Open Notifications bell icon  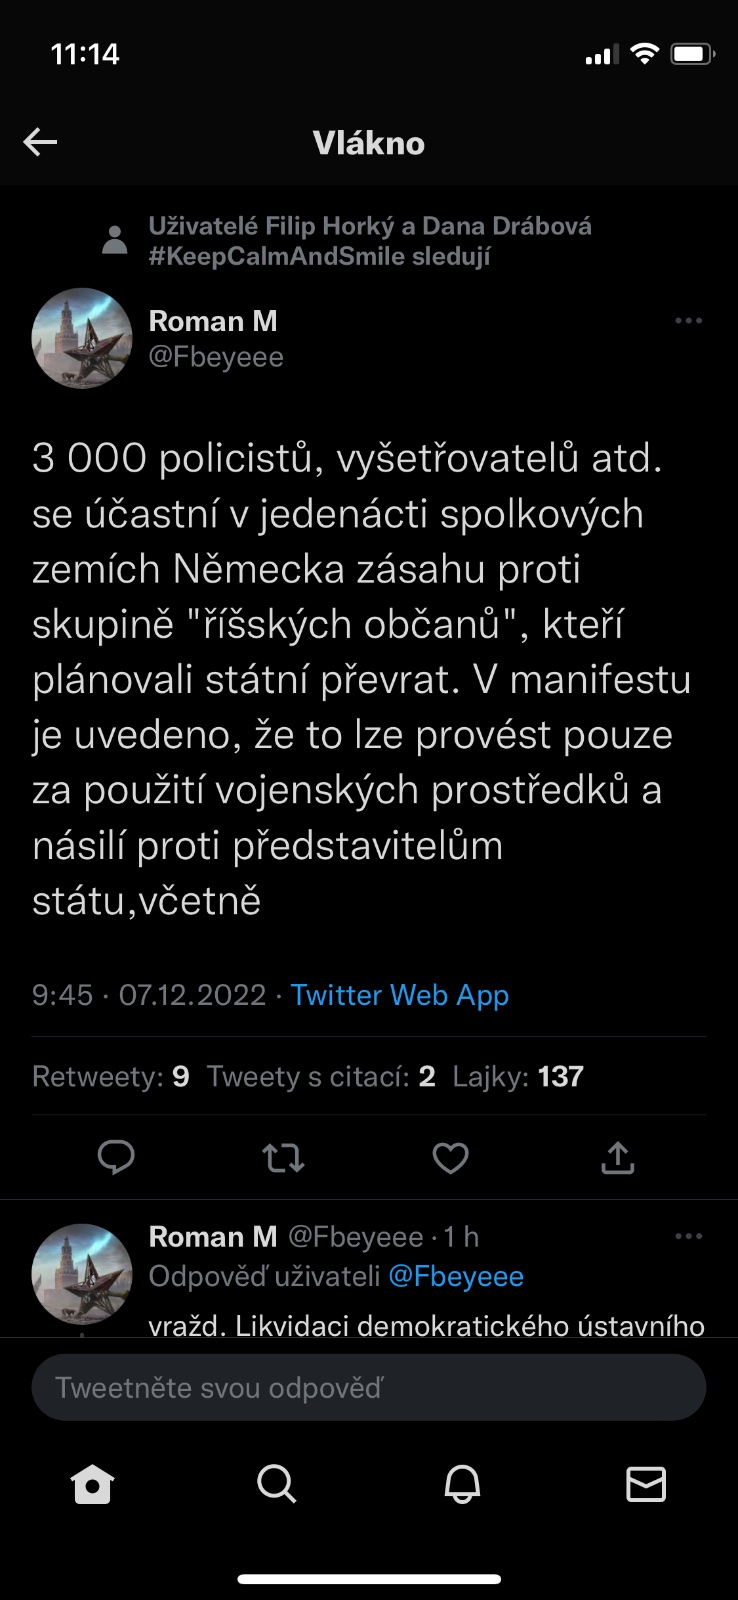pyautogui.click(x=462, y=1484)
